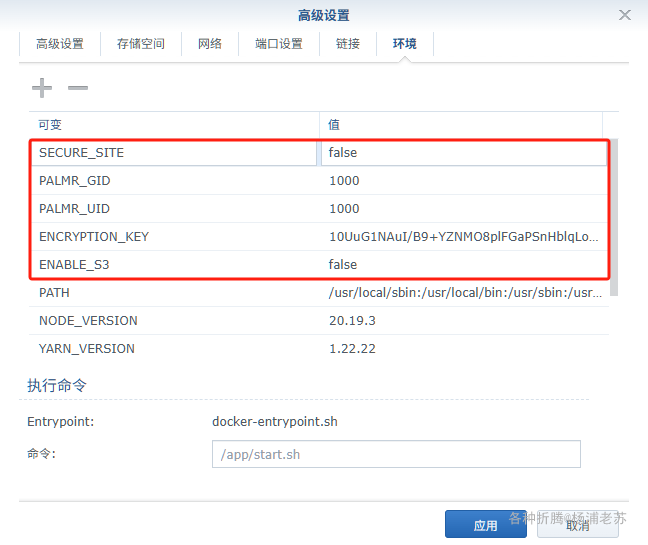648x545 pixels.
Task: Select the 端口设置 tab
Action: pos(279,43)
